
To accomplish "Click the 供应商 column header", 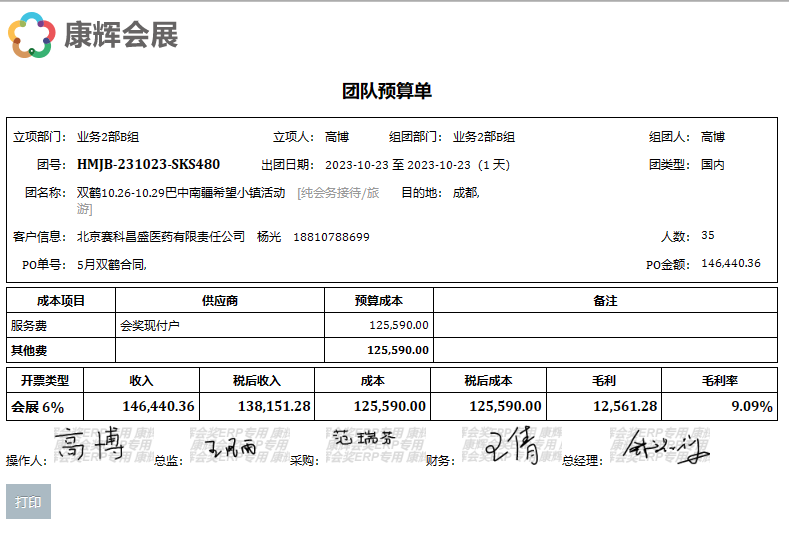I will click(219, 300).
